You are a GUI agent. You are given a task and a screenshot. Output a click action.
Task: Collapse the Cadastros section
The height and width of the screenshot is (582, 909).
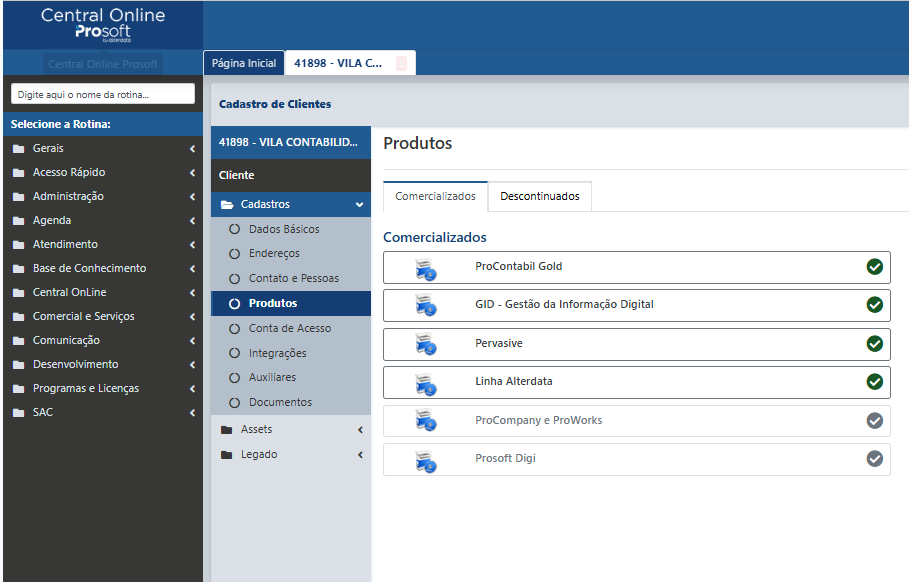pos(359,205)
